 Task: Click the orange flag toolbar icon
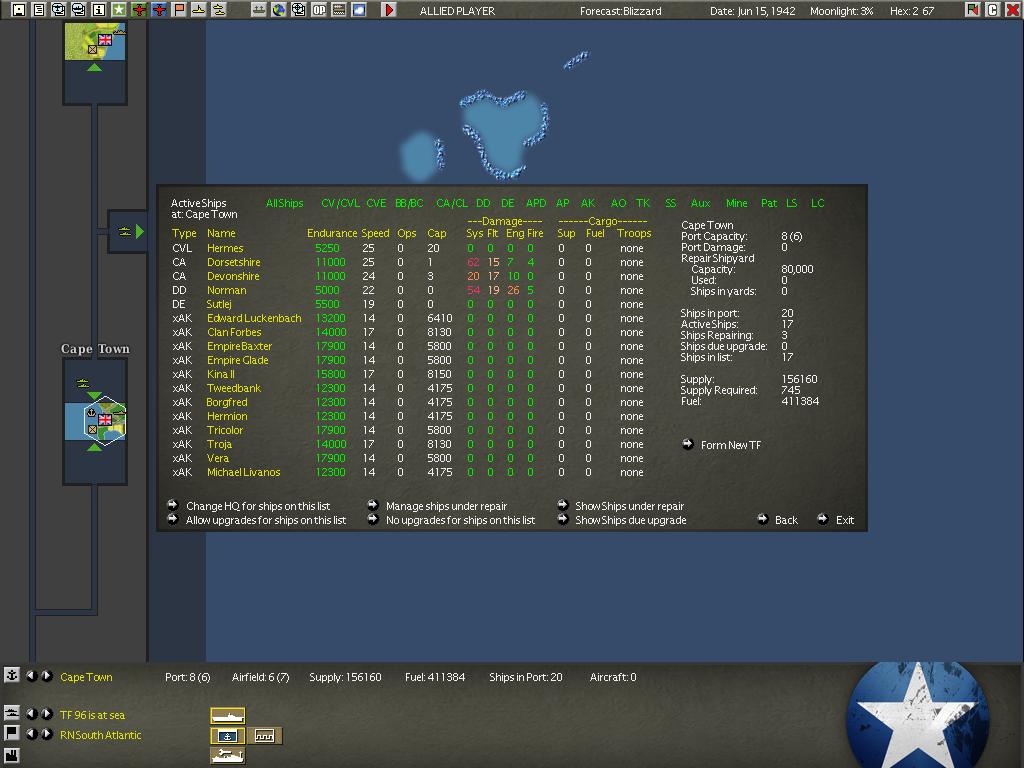179,10
